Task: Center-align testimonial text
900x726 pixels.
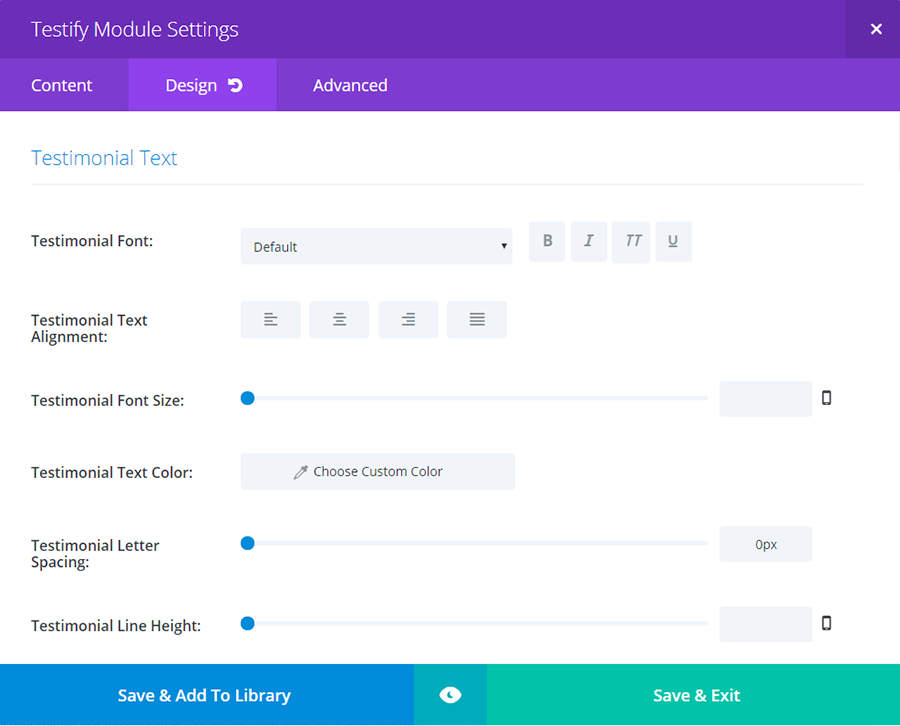Action: (339, 320)
